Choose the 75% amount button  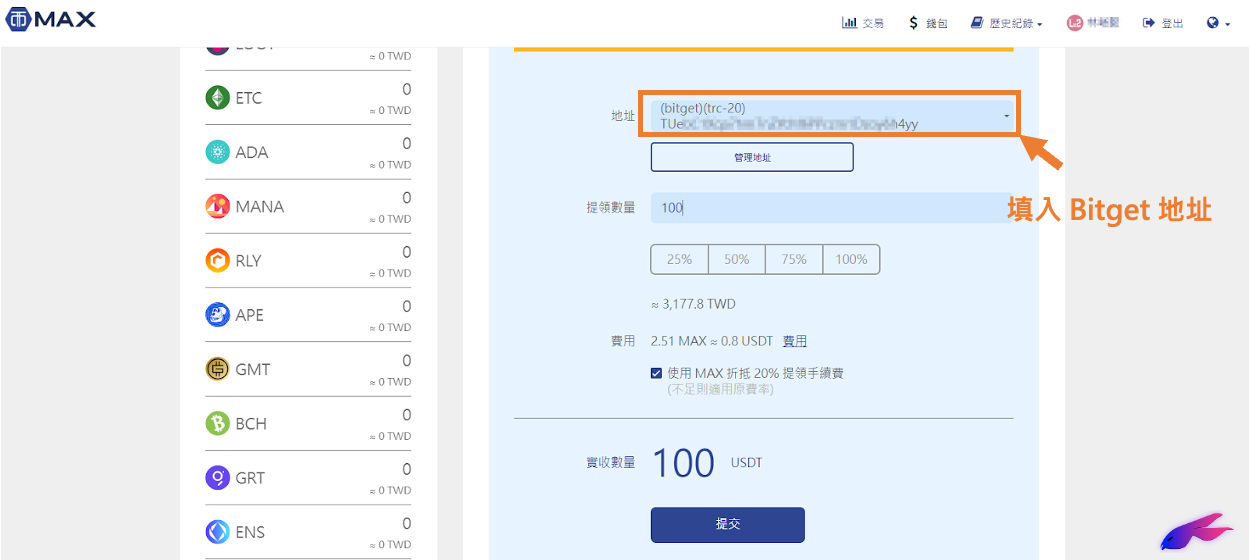[x=794, y=259]
